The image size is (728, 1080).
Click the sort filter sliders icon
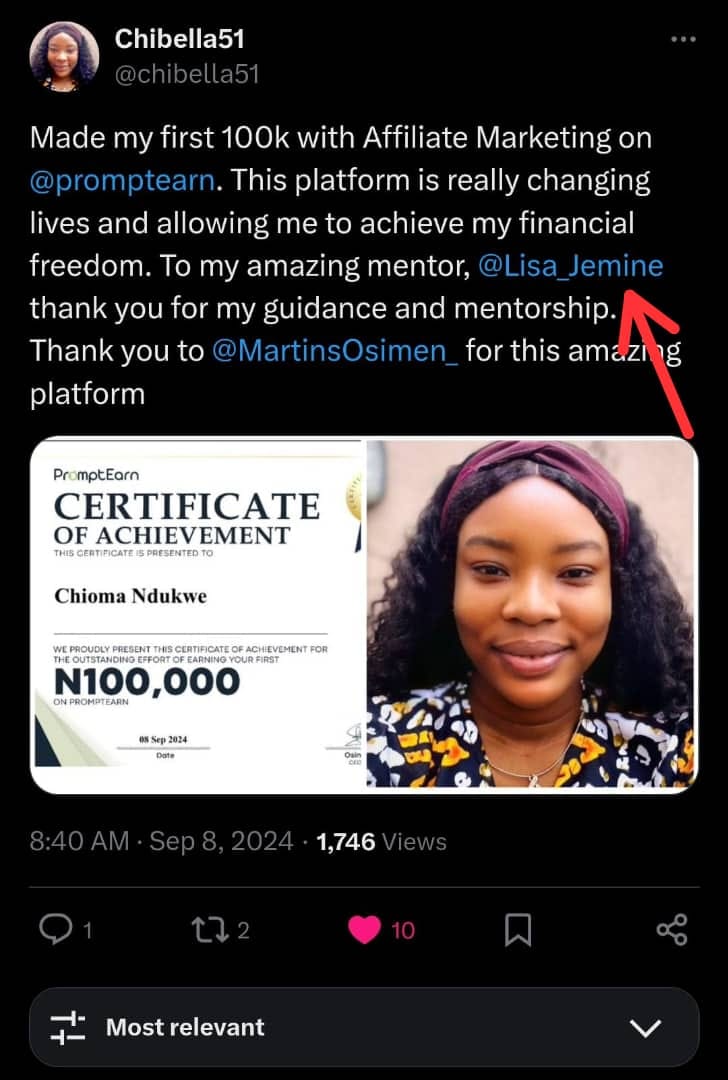[68, 1027]
